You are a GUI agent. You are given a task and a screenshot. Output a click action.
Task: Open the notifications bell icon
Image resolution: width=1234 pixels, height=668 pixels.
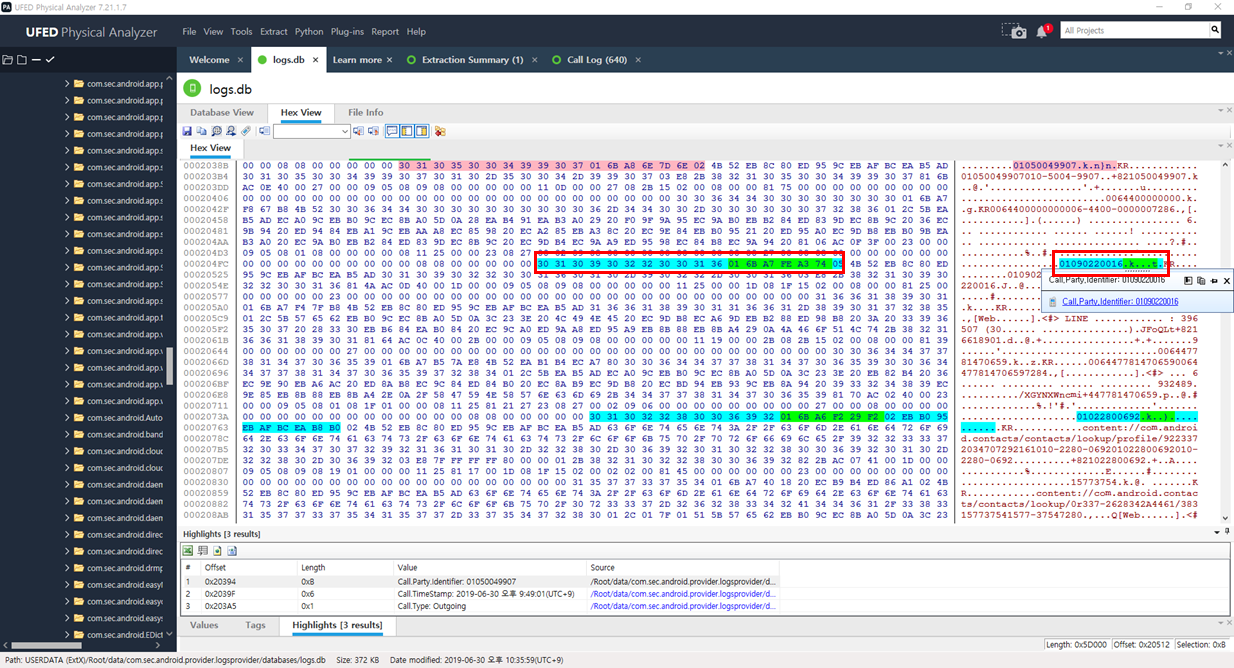tap(1043, 31)
